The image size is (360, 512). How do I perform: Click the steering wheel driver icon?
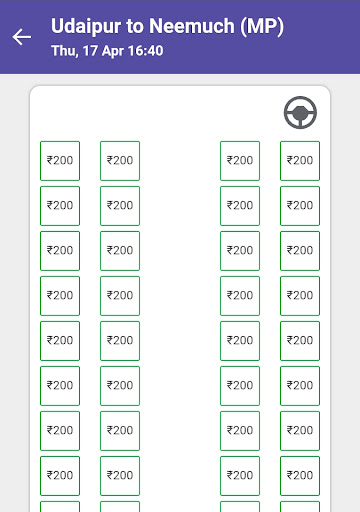(300, 112)
